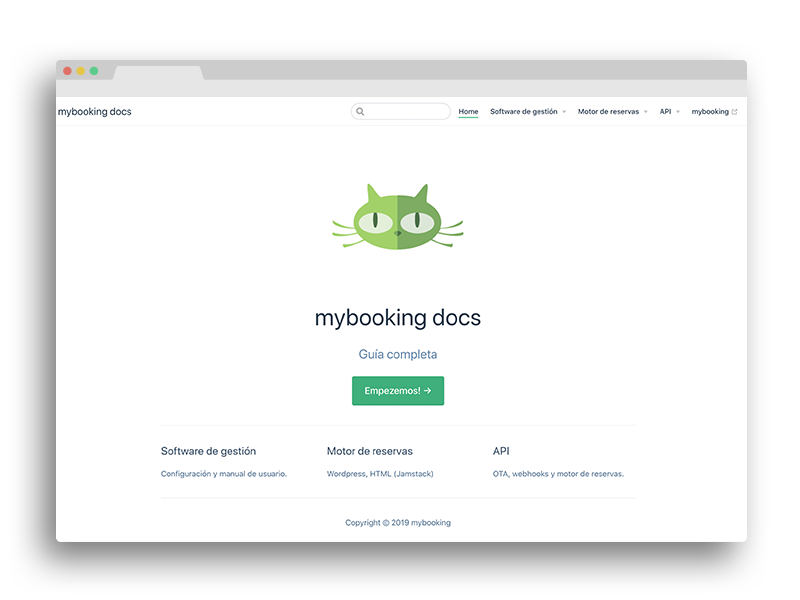Click the yellow window dot
The height and width of the screenshot is (600, 800).
click(x=79, y=72)
